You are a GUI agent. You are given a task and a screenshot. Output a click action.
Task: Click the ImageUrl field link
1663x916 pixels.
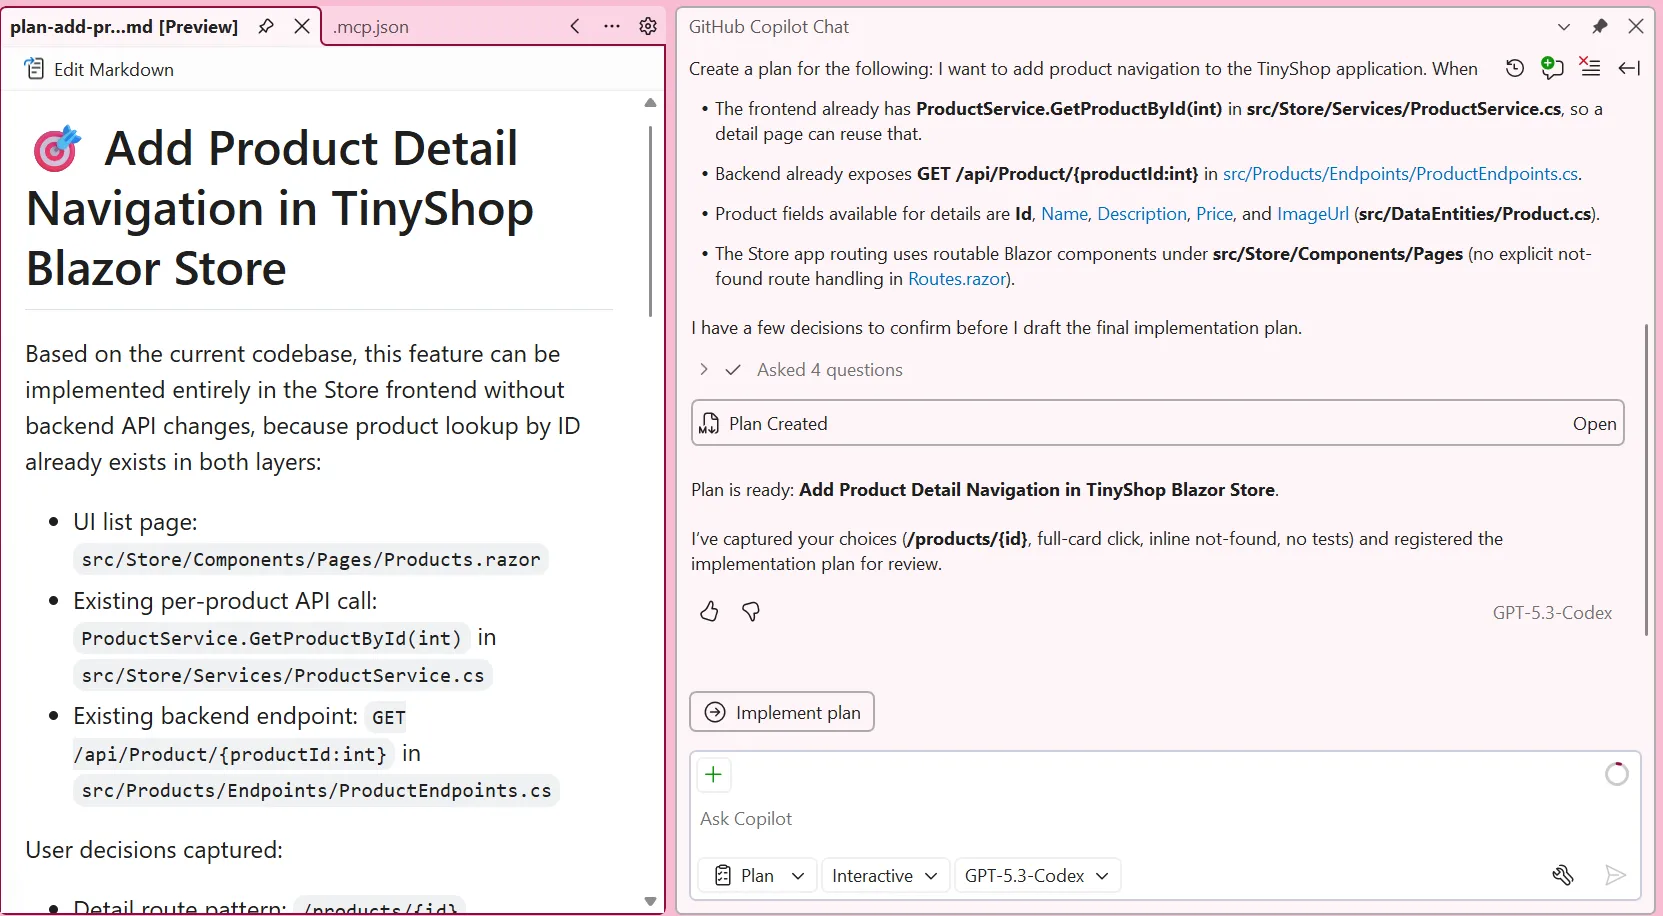tap(1312, 214)
